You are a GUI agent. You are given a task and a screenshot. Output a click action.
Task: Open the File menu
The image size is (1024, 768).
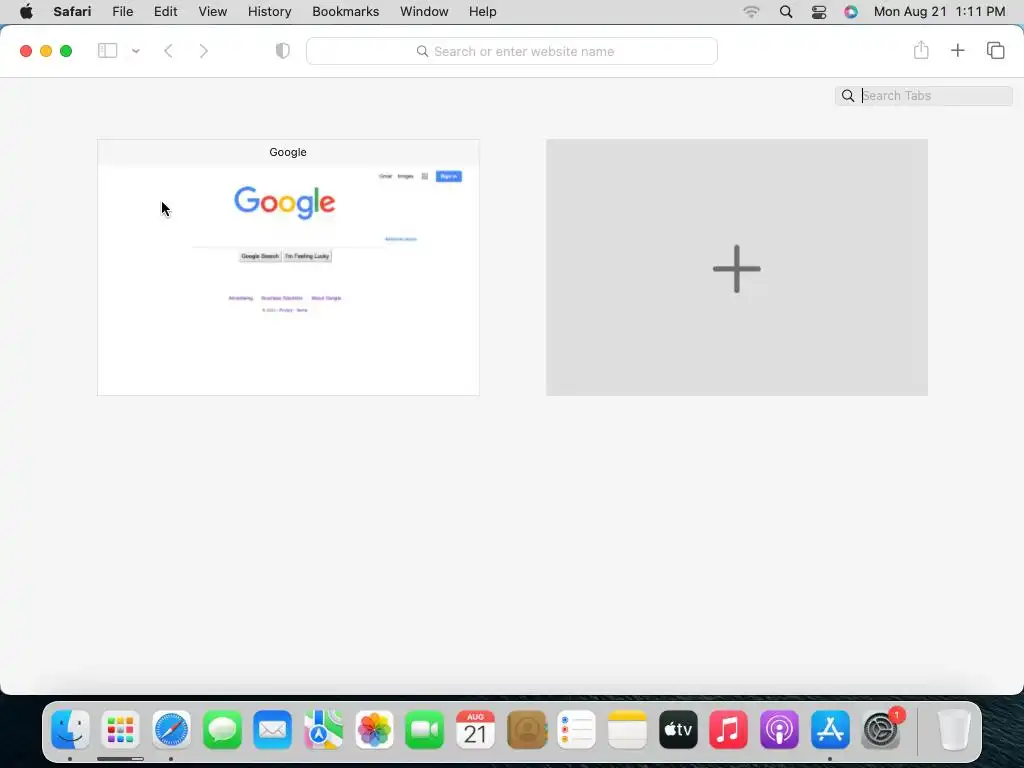click(x=123, y=11)
